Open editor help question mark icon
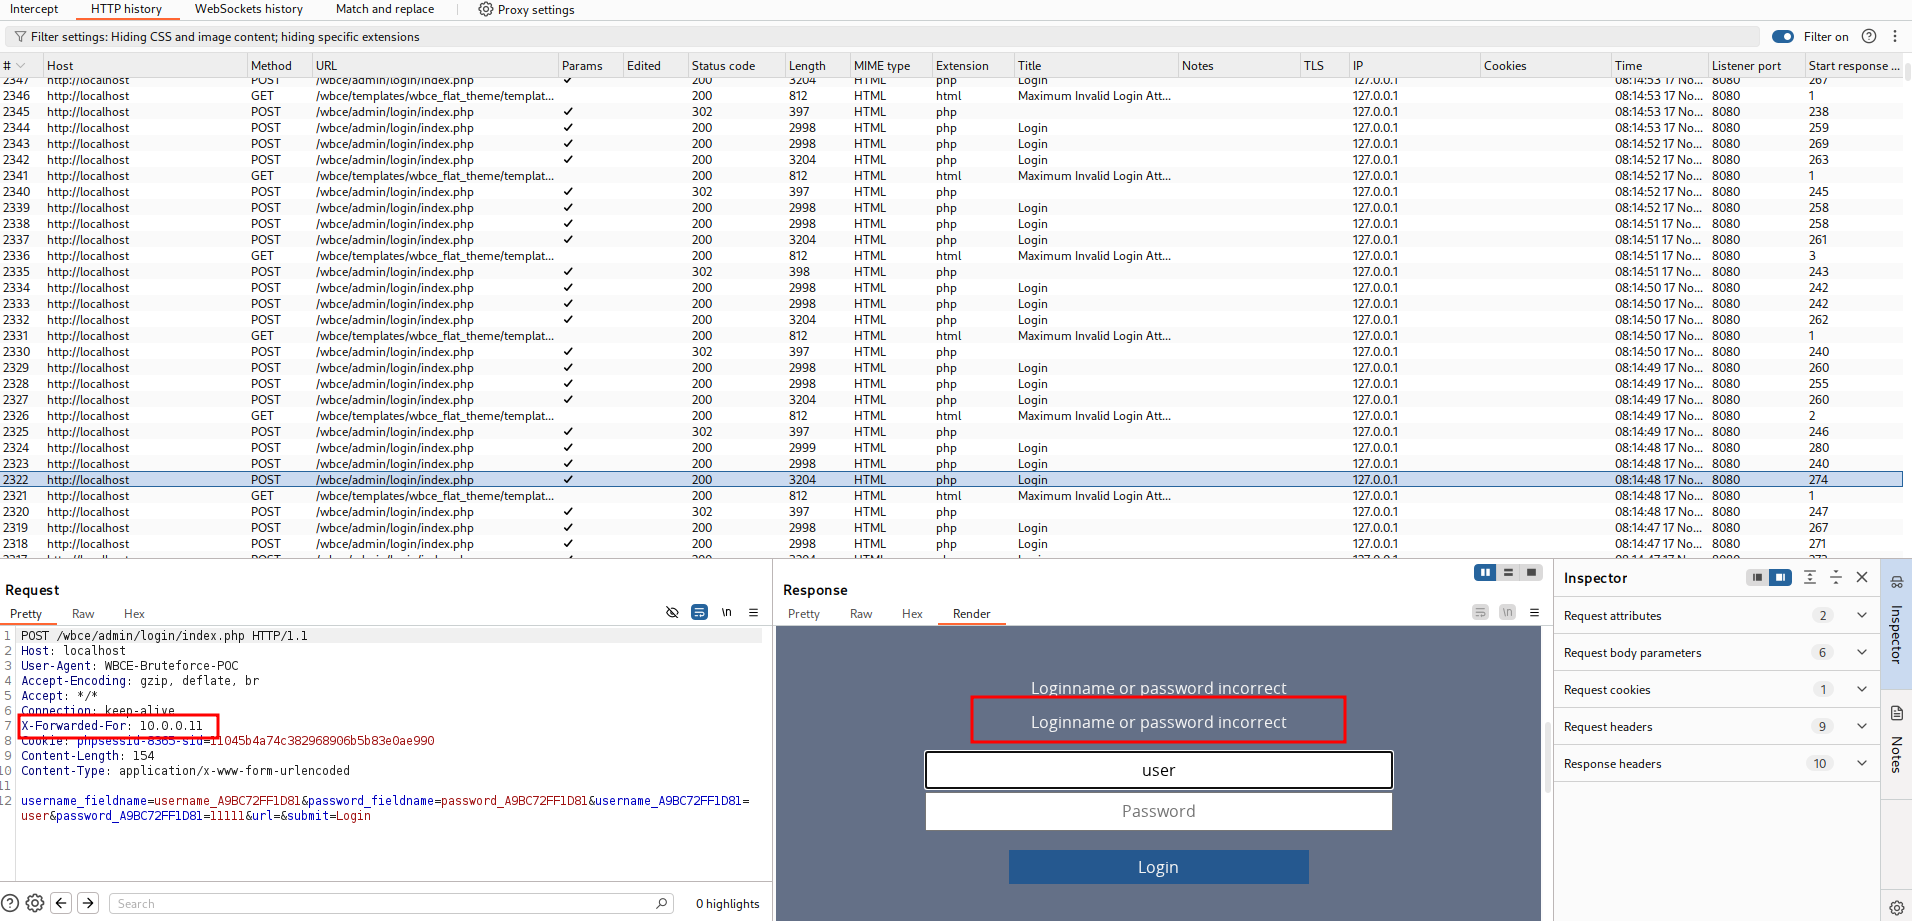Image resolution: width=1912 pixels, height=921 pixels. [10, 903]
